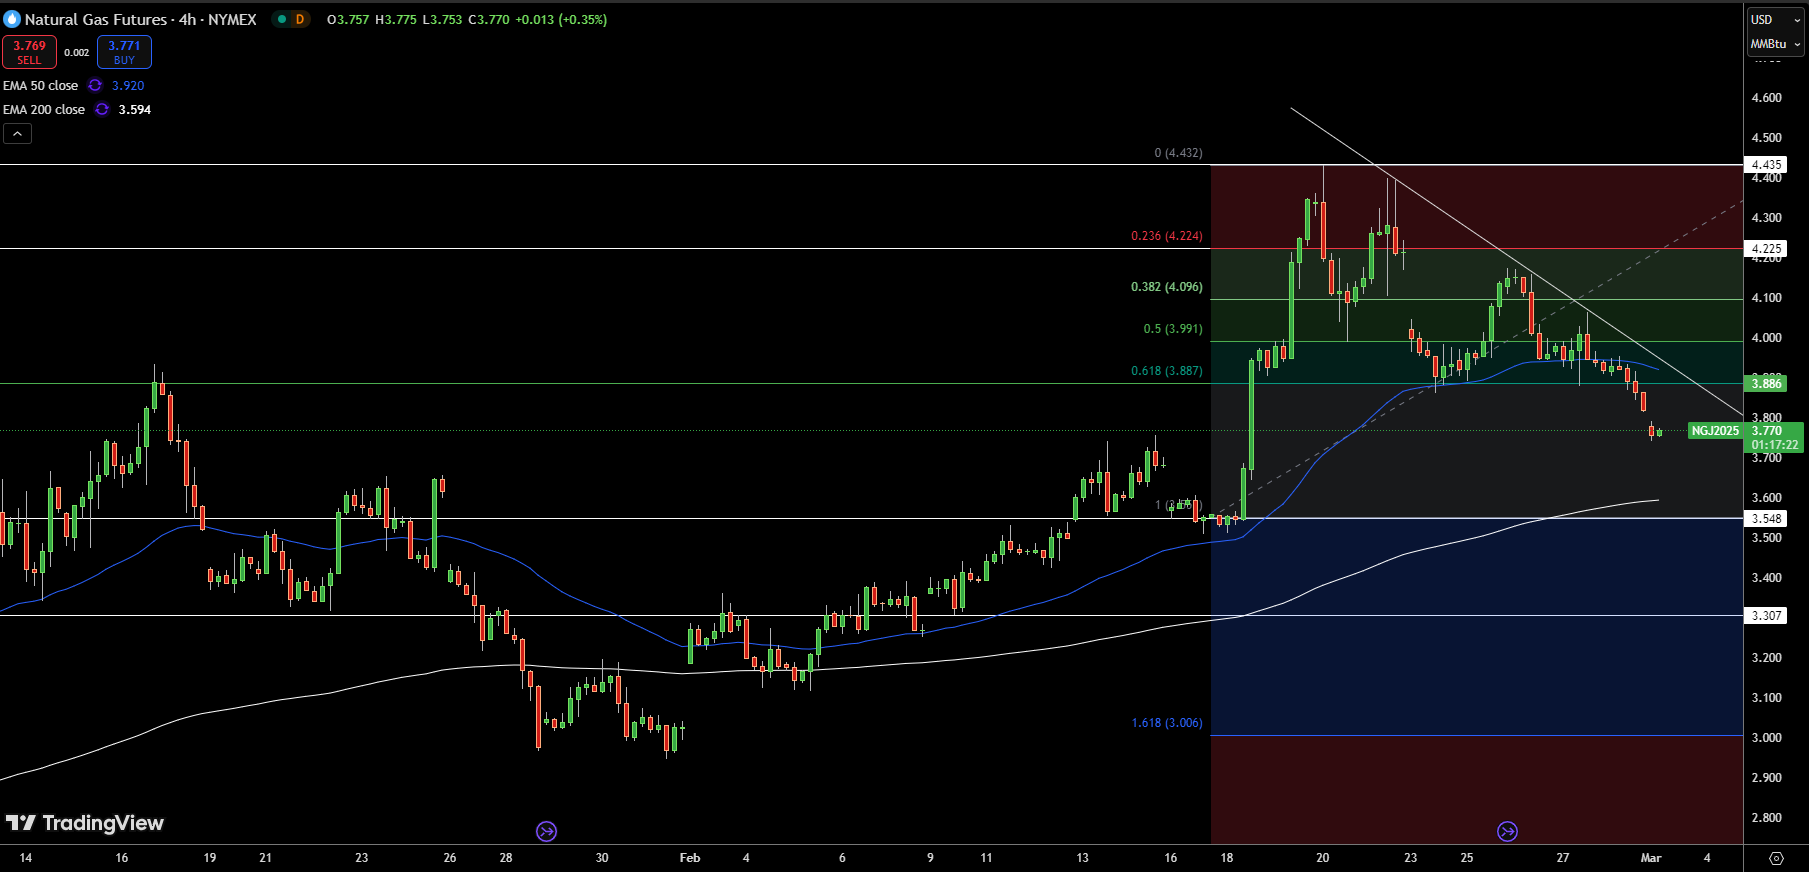
Task: Click the 3.000 price scale value
Action: 1767,738
